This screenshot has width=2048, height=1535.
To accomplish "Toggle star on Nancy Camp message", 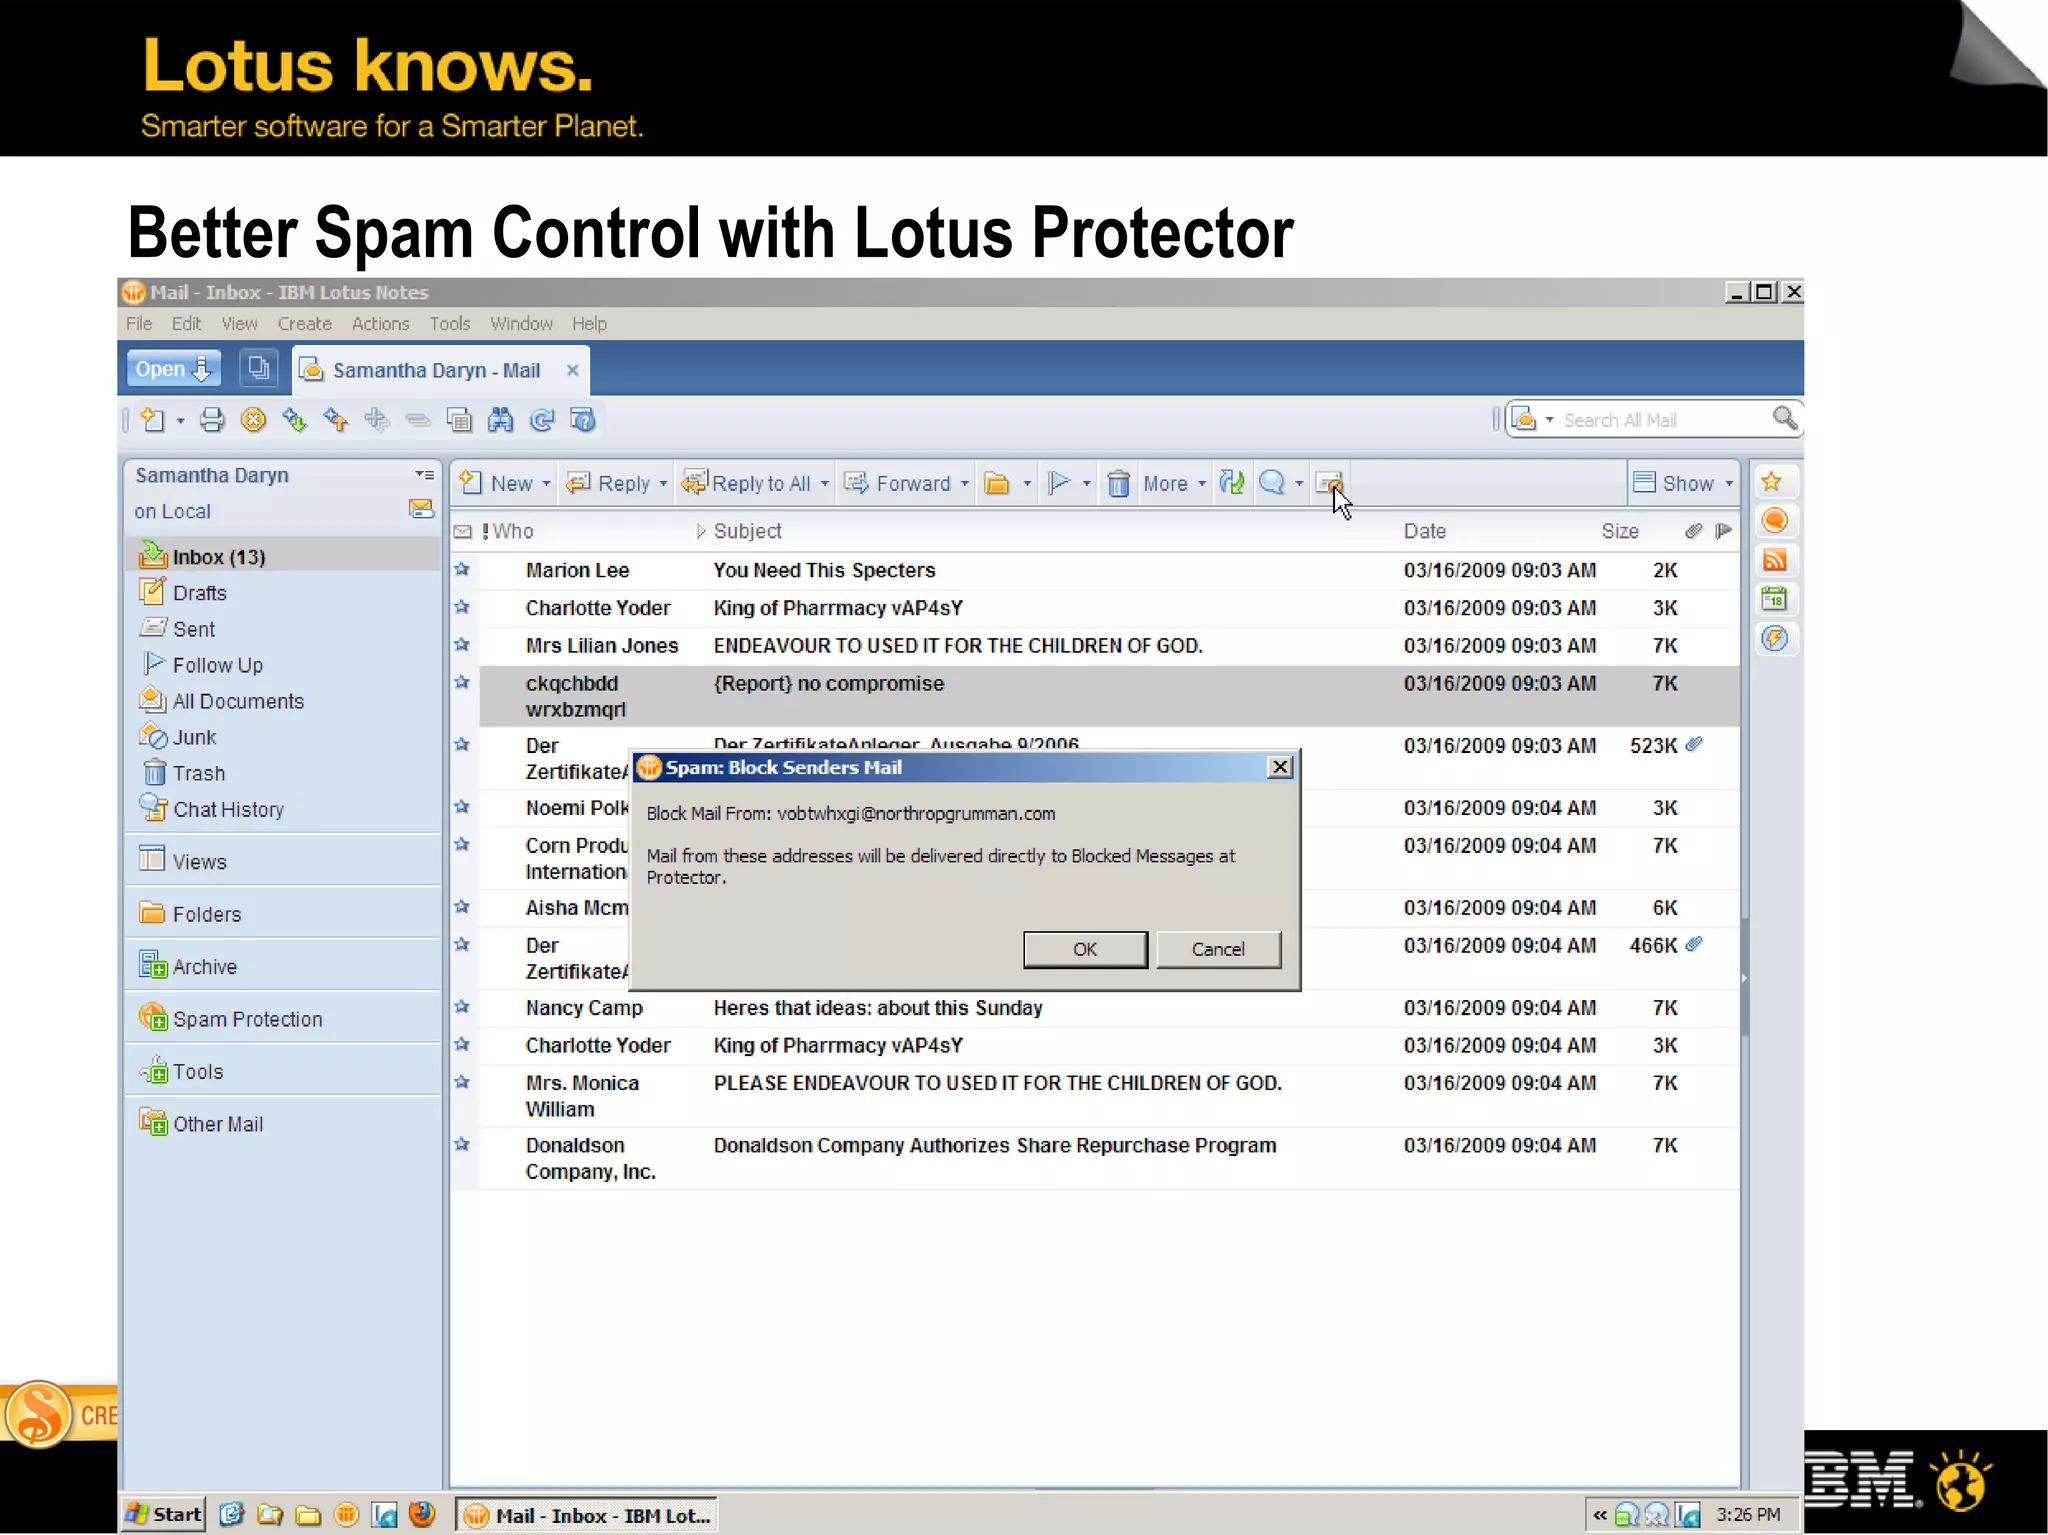I will coord(461,1006).
